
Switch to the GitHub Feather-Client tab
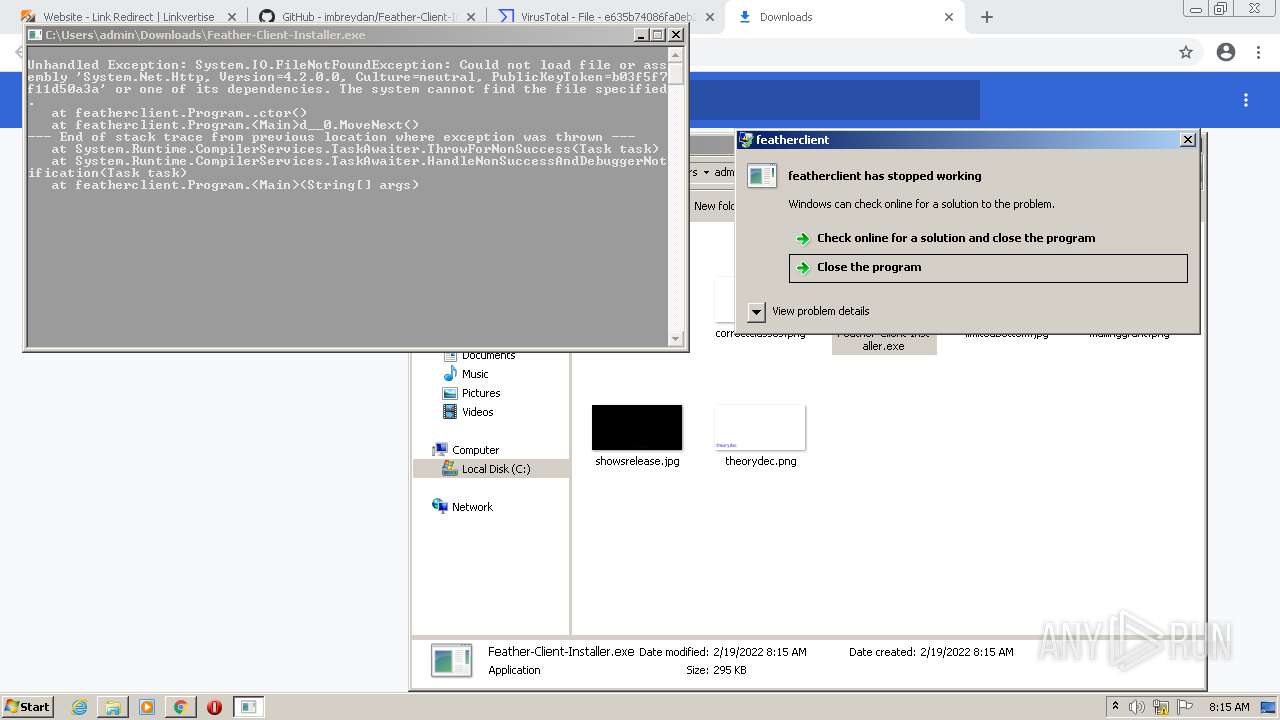click(367, 17)
